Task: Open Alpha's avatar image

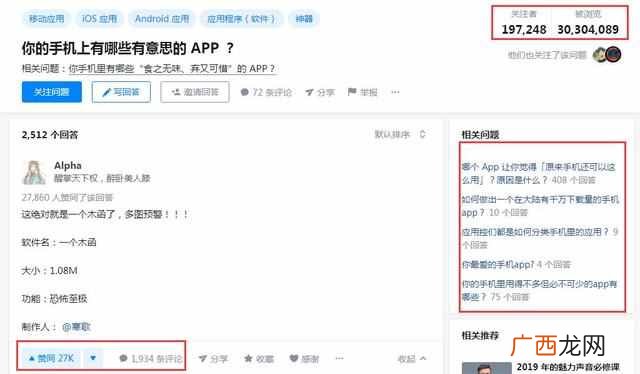Action: point(34,172)
